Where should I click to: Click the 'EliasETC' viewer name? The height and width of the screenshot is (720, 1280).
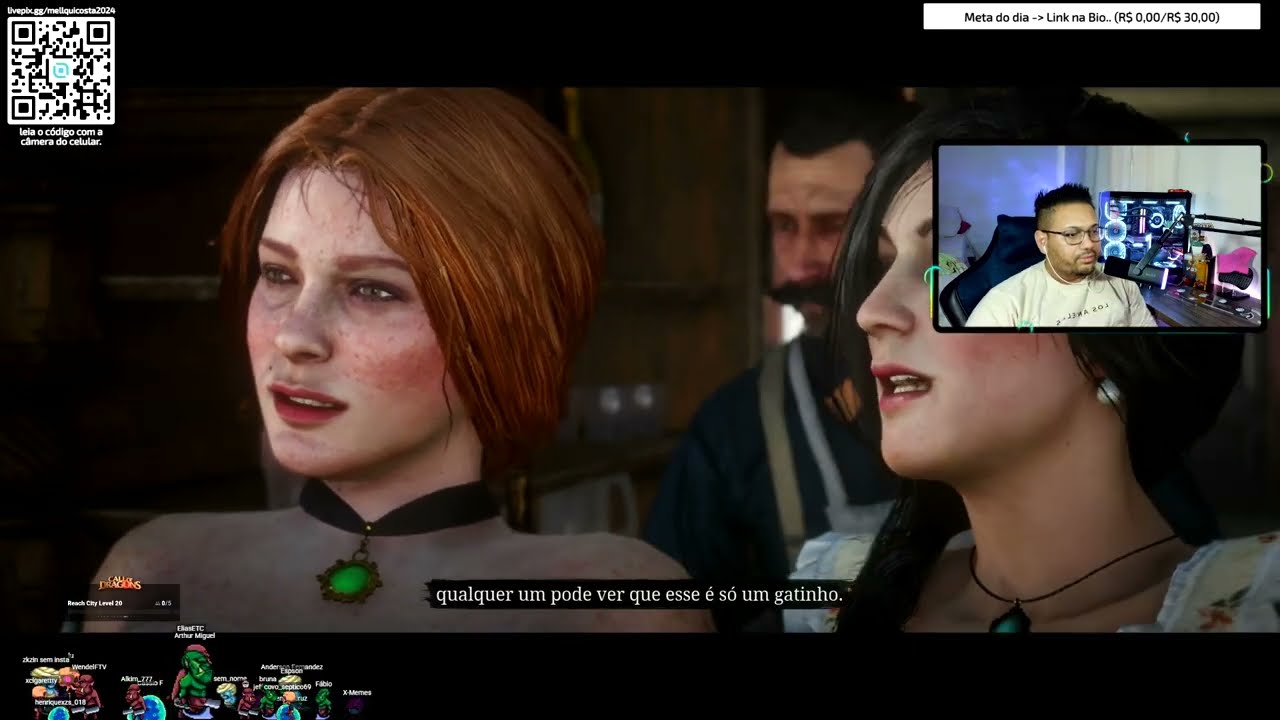tap(190, 628)
